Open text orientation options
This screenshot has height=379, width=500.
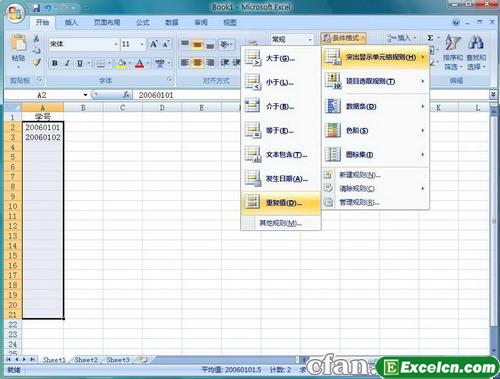226,44
